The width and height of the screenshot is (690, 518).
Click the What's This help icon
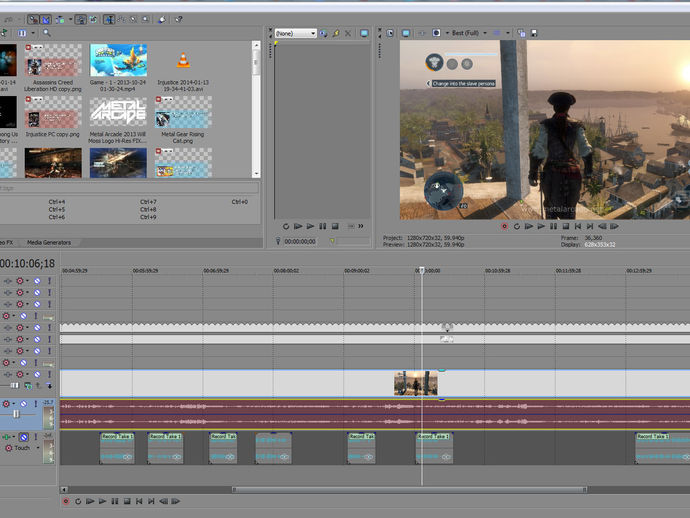tap(178, 19)
